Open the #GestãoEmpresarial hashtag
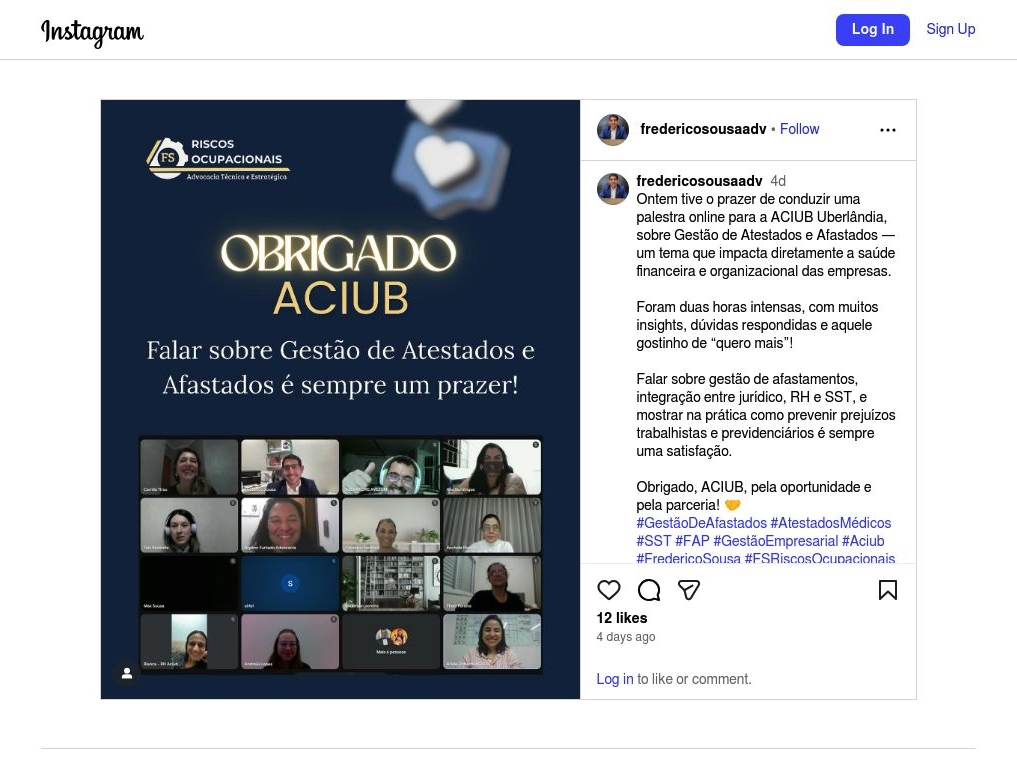This screenshot has width=1017, height=758. tap(775, 541)
